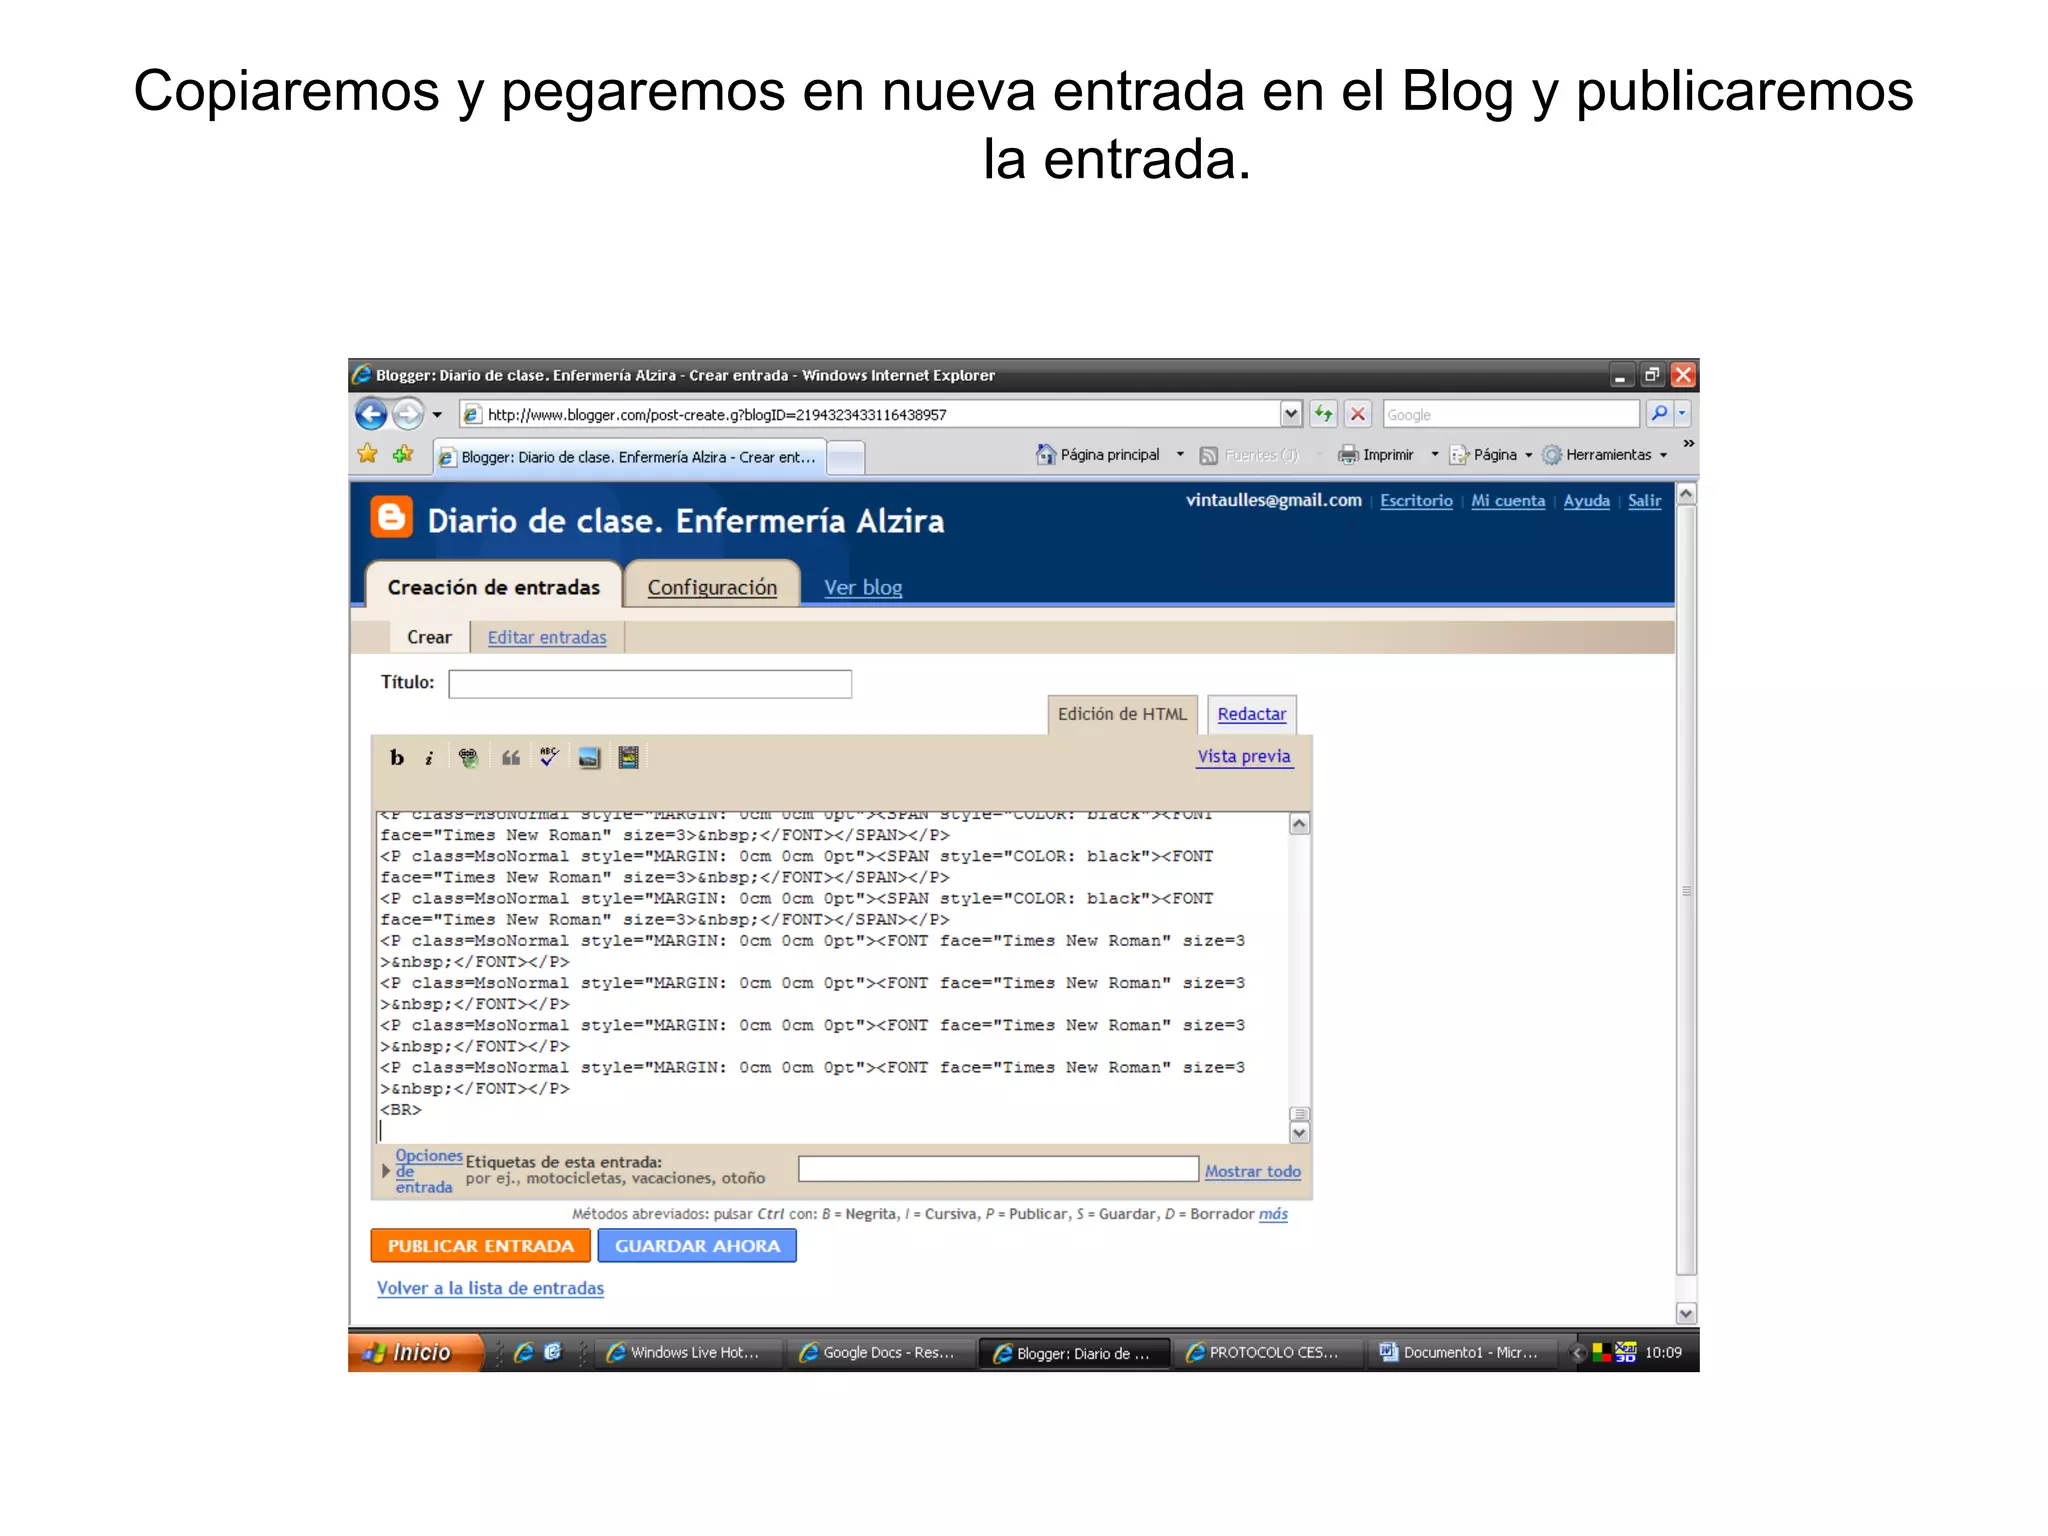Viewport: 2048px width, 1536px height.
Task: Switch to the Redactar tab
Action: pyautogui.click(x=1251, y=714)
